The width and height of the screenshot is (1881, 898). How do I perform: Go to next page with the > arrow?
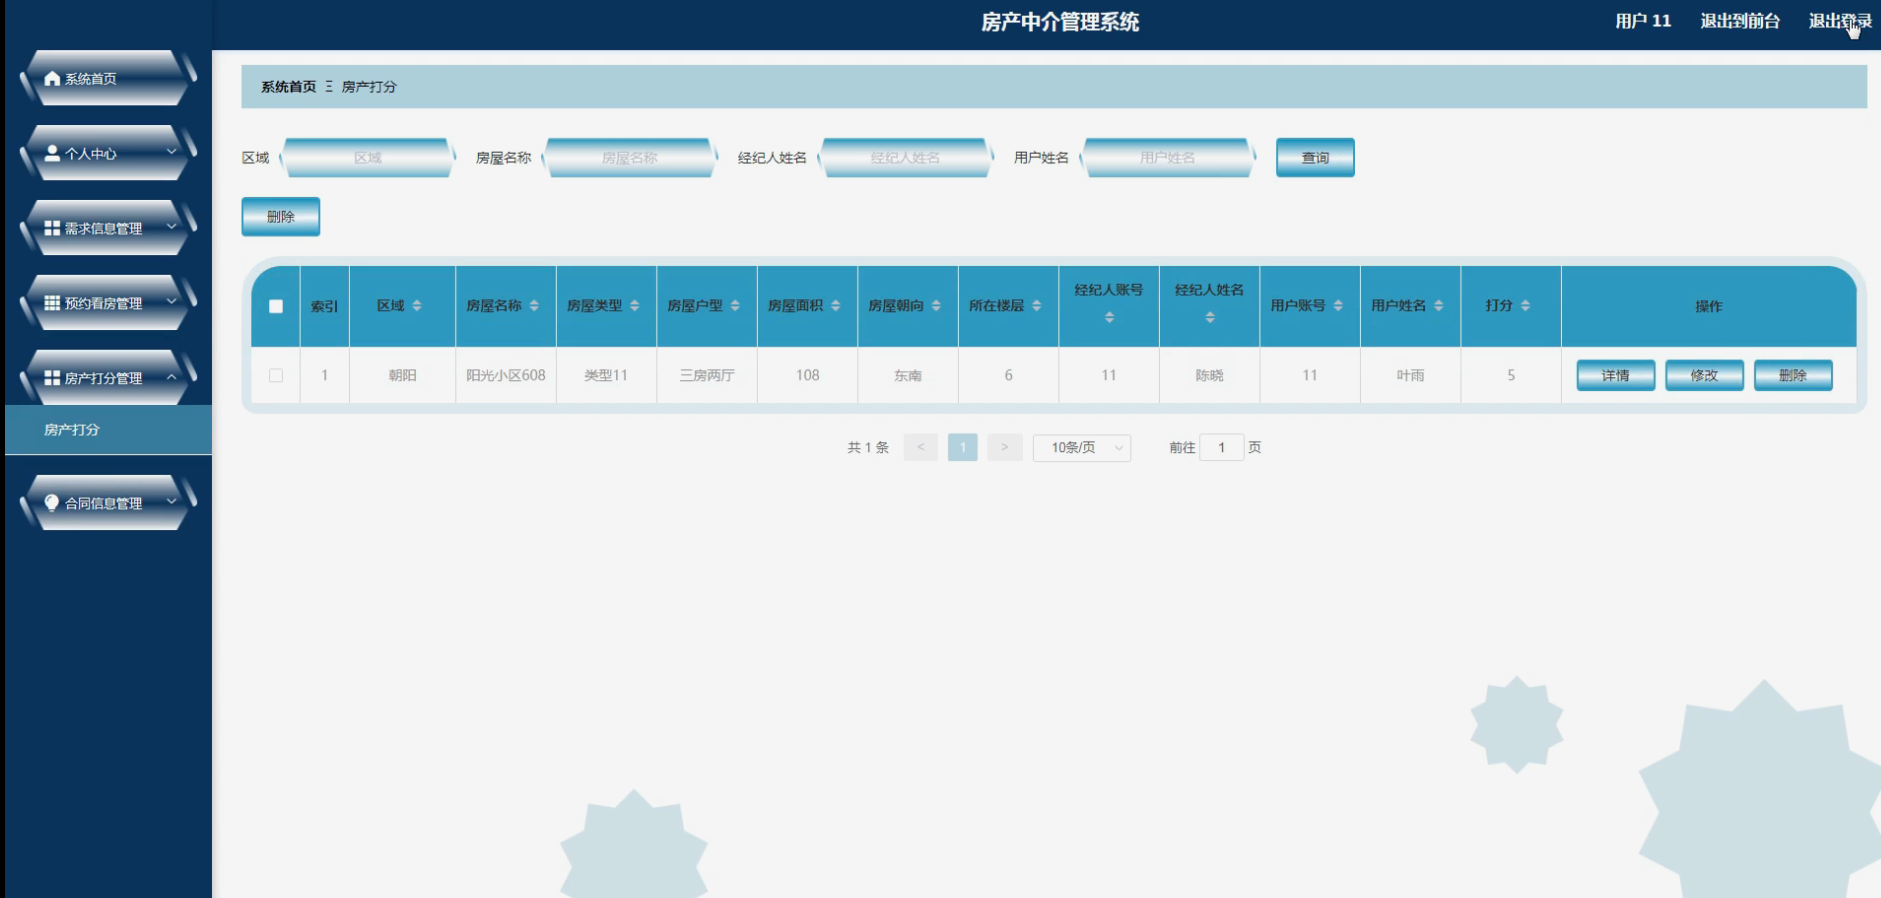click(x=1005, y=448)
